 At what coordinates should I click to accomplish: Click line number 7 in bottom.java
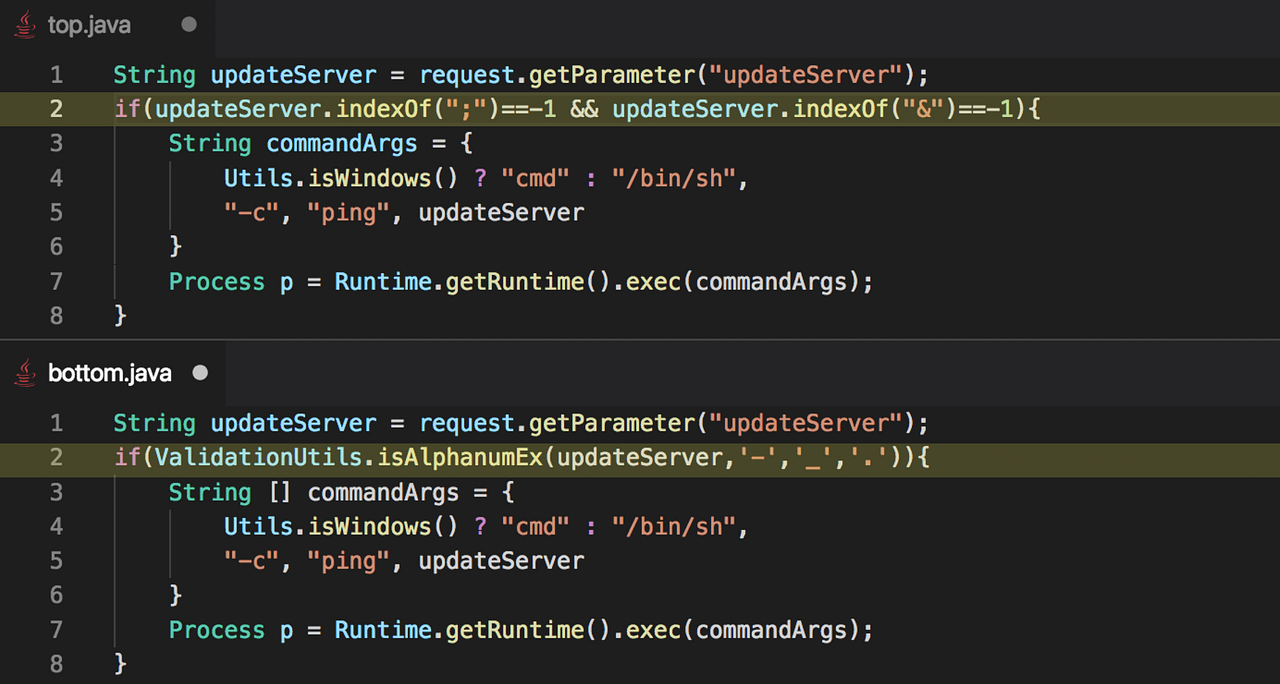pyautogui.click(x=56, y=630)
